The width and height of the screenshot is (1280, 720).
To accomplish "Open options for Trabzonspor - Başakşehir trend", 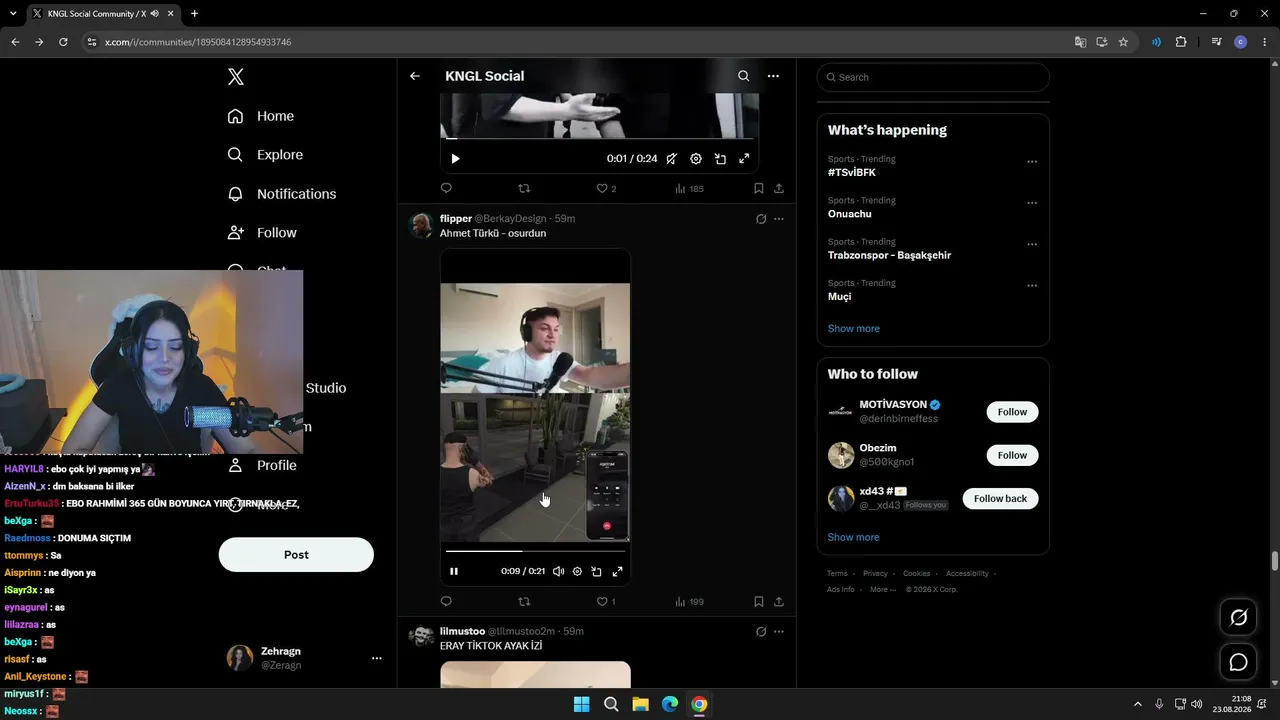I will point(1032,244).
